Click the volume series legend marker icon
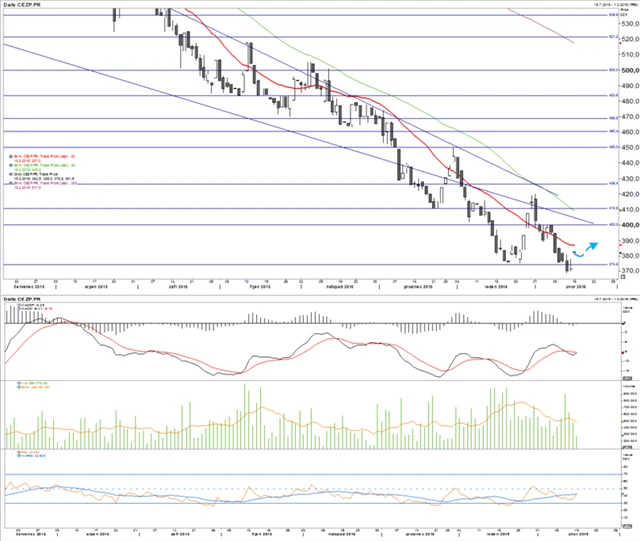 tap(19, 383)
